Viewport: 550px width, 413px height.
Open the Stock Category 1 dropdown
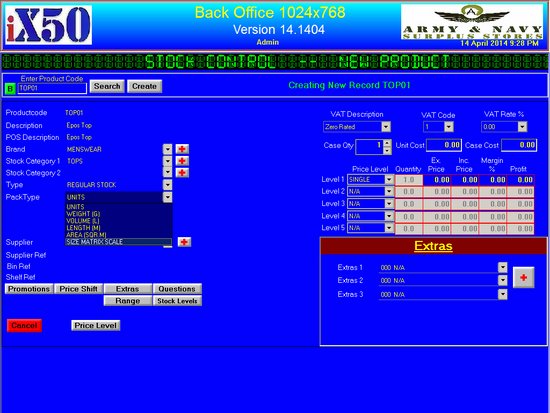167,161
